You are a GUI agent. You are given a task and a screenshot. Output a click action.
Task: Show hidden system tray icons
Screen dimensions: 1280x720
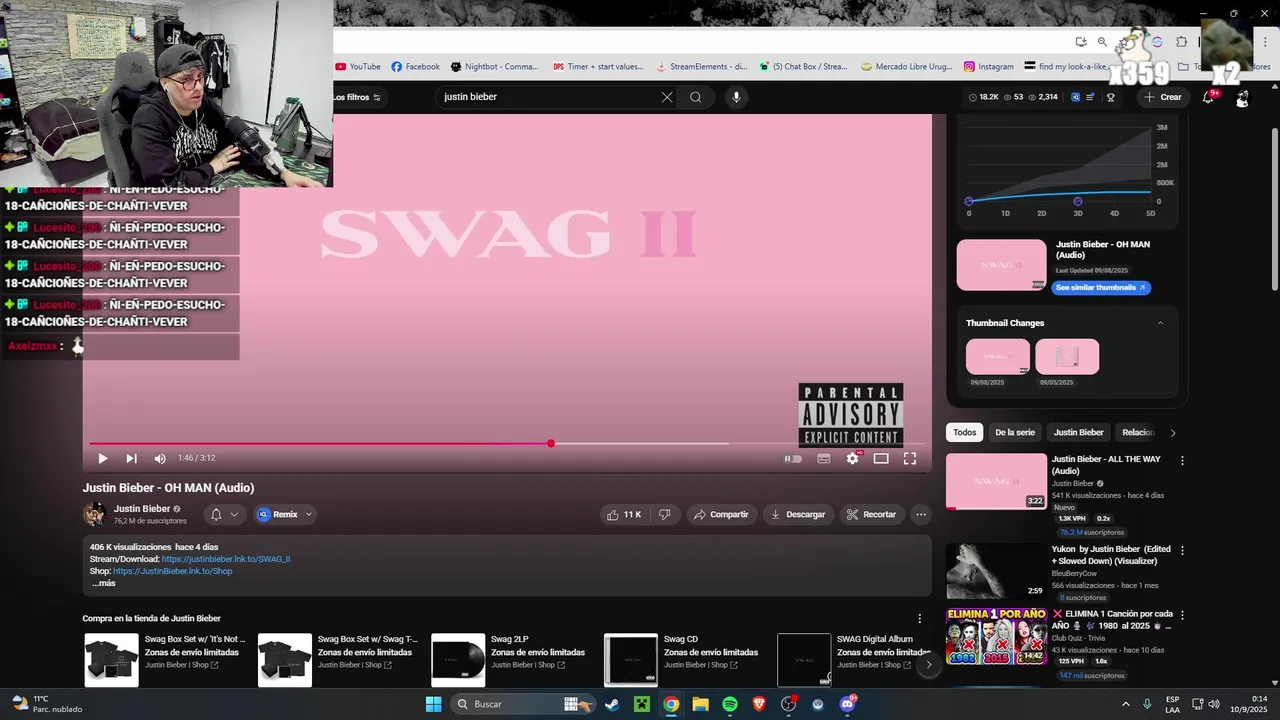[x=1125, y=704]
